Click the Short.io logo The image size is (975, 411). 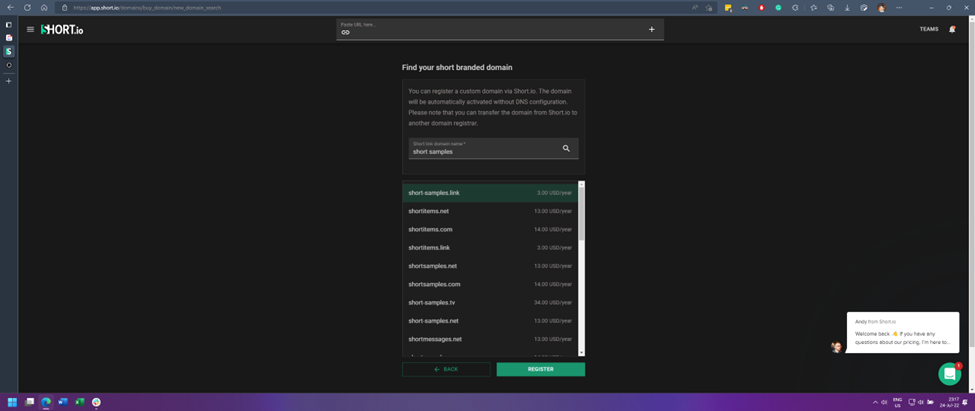tap(62, 29)
